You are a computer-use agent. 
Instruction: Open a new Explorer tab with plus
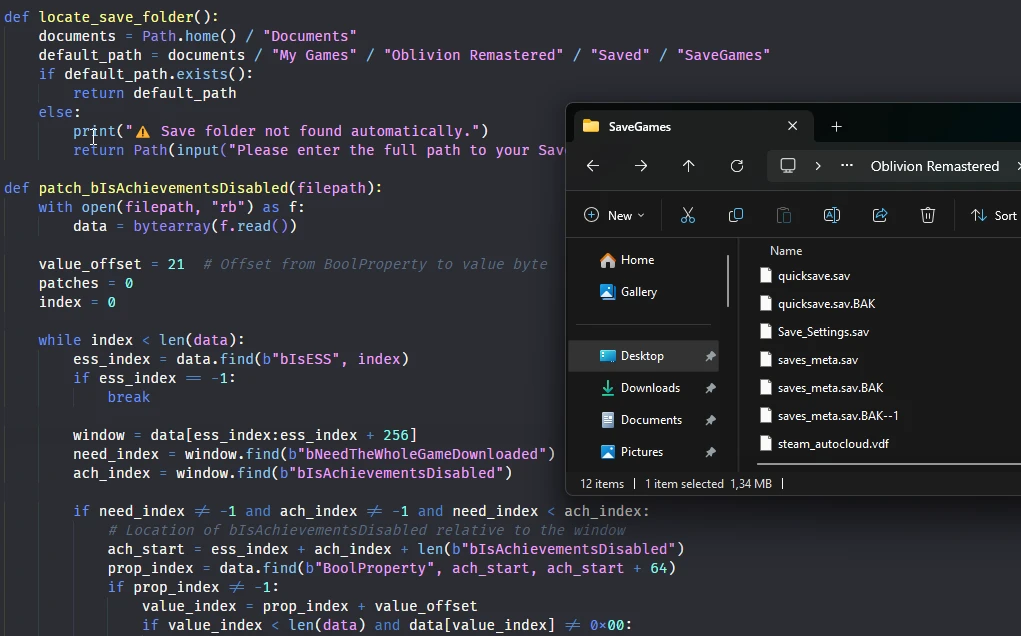click(x=837, y=127)
